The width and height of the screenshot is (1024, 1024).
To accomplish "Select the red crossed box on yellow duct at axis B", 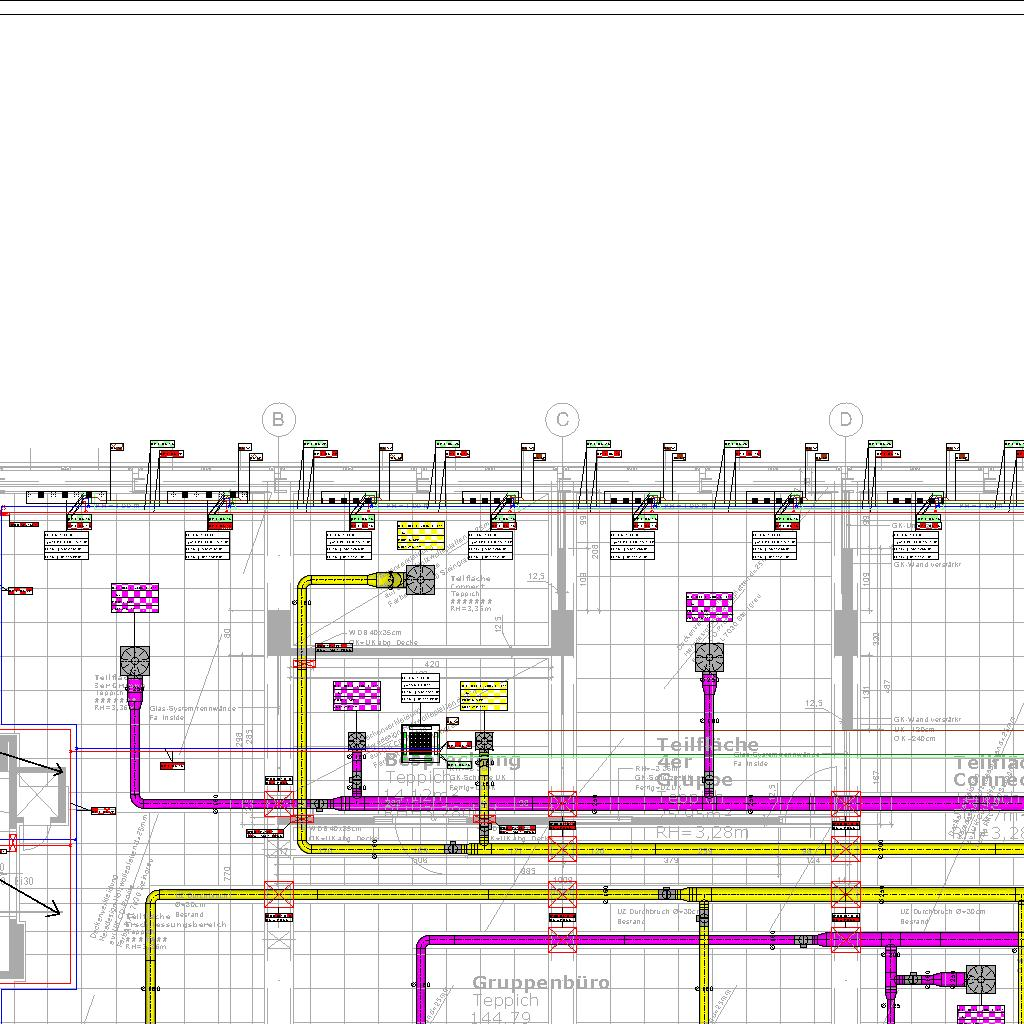I will 278,893.
